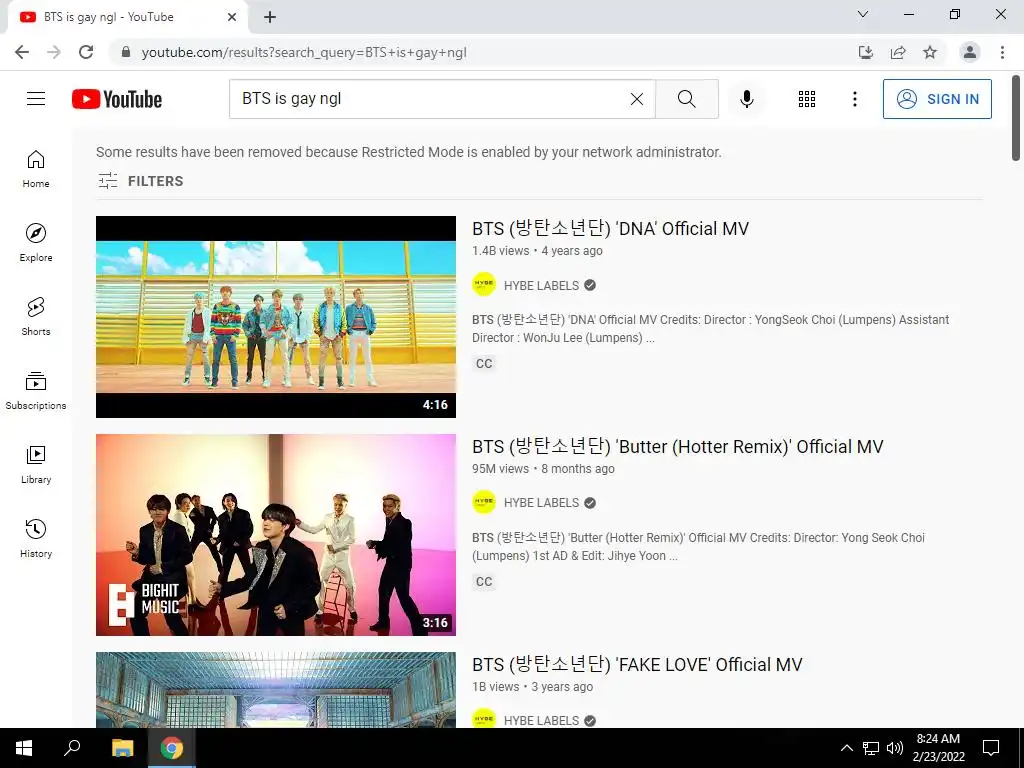Image resolution: width=1024 pixels, height=768 pixels.
Task: Close the 'BTS is gay ngl' tab
Action: click(232, 17)
